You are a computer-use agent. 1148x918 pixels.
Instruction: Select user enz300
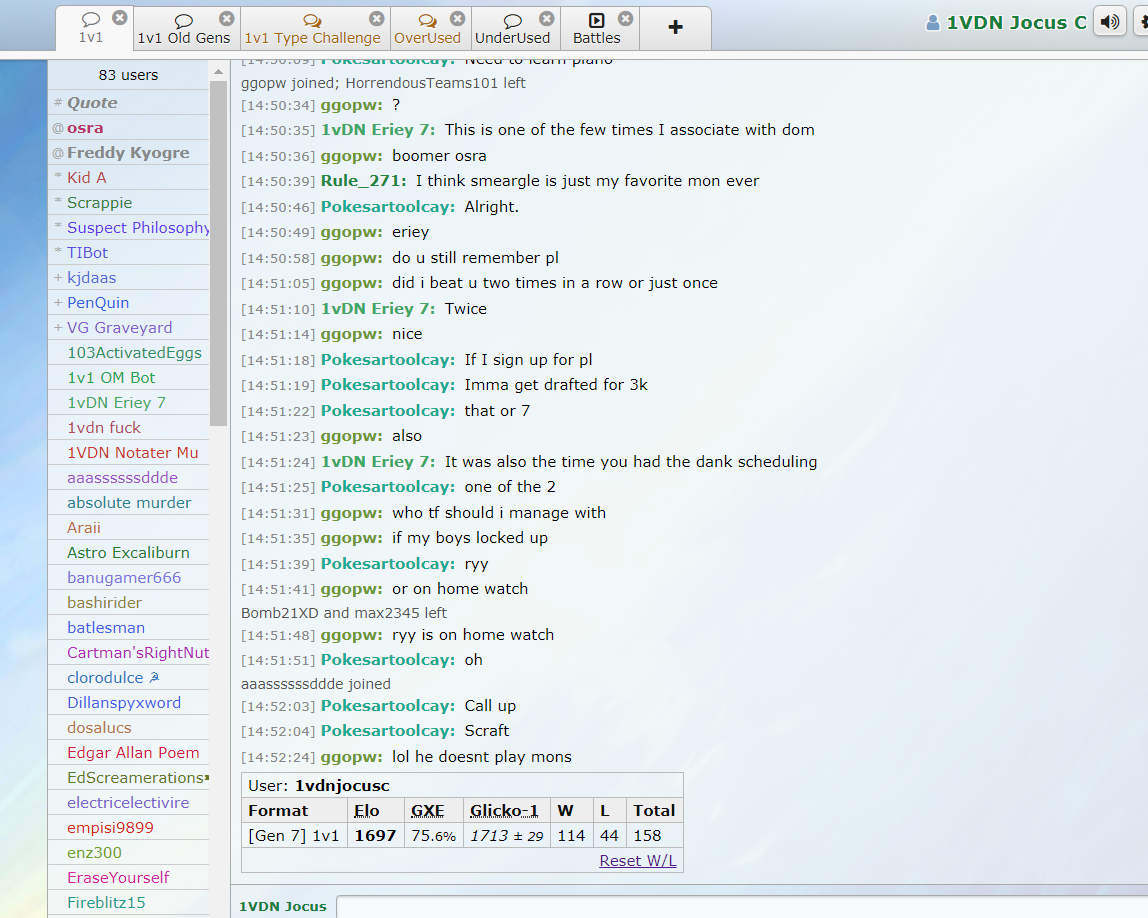coord(129,852)
